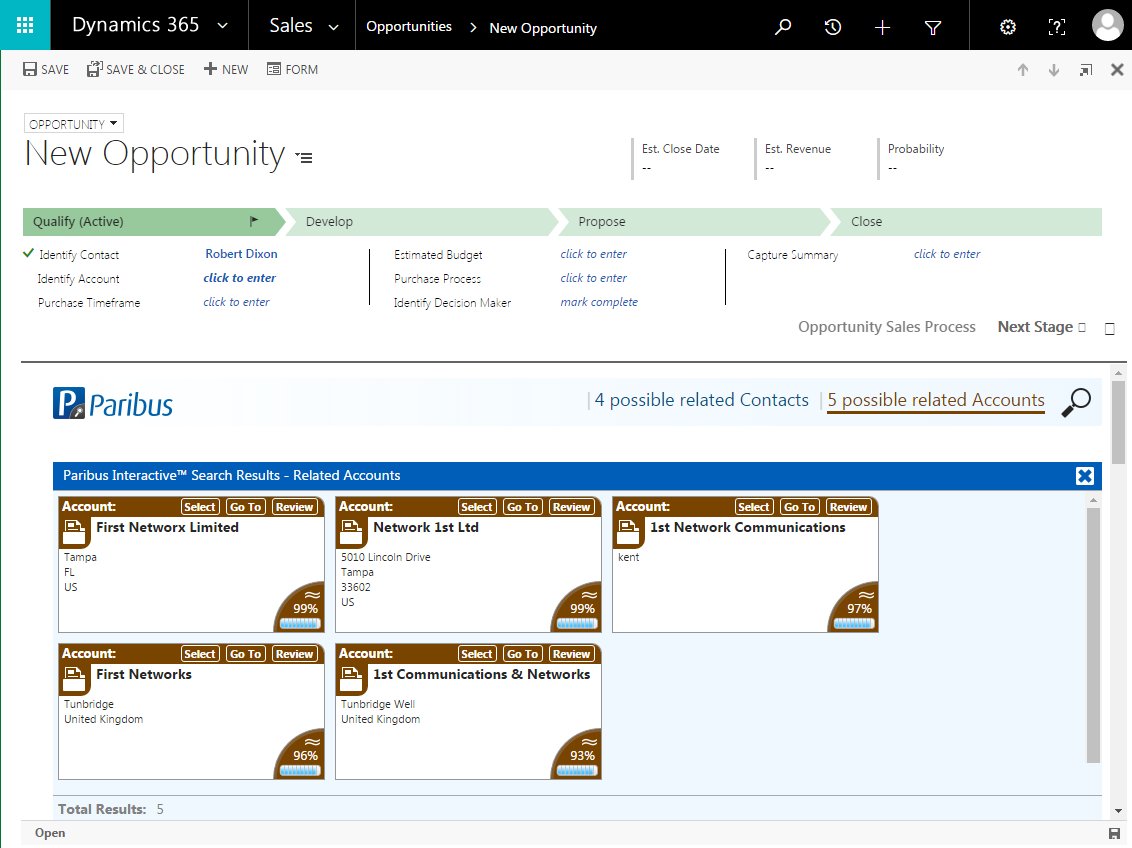The height and width of the screenshot is (848, 1132).
Task: Click the help question mark icon
Action: tap(1057, 27)
